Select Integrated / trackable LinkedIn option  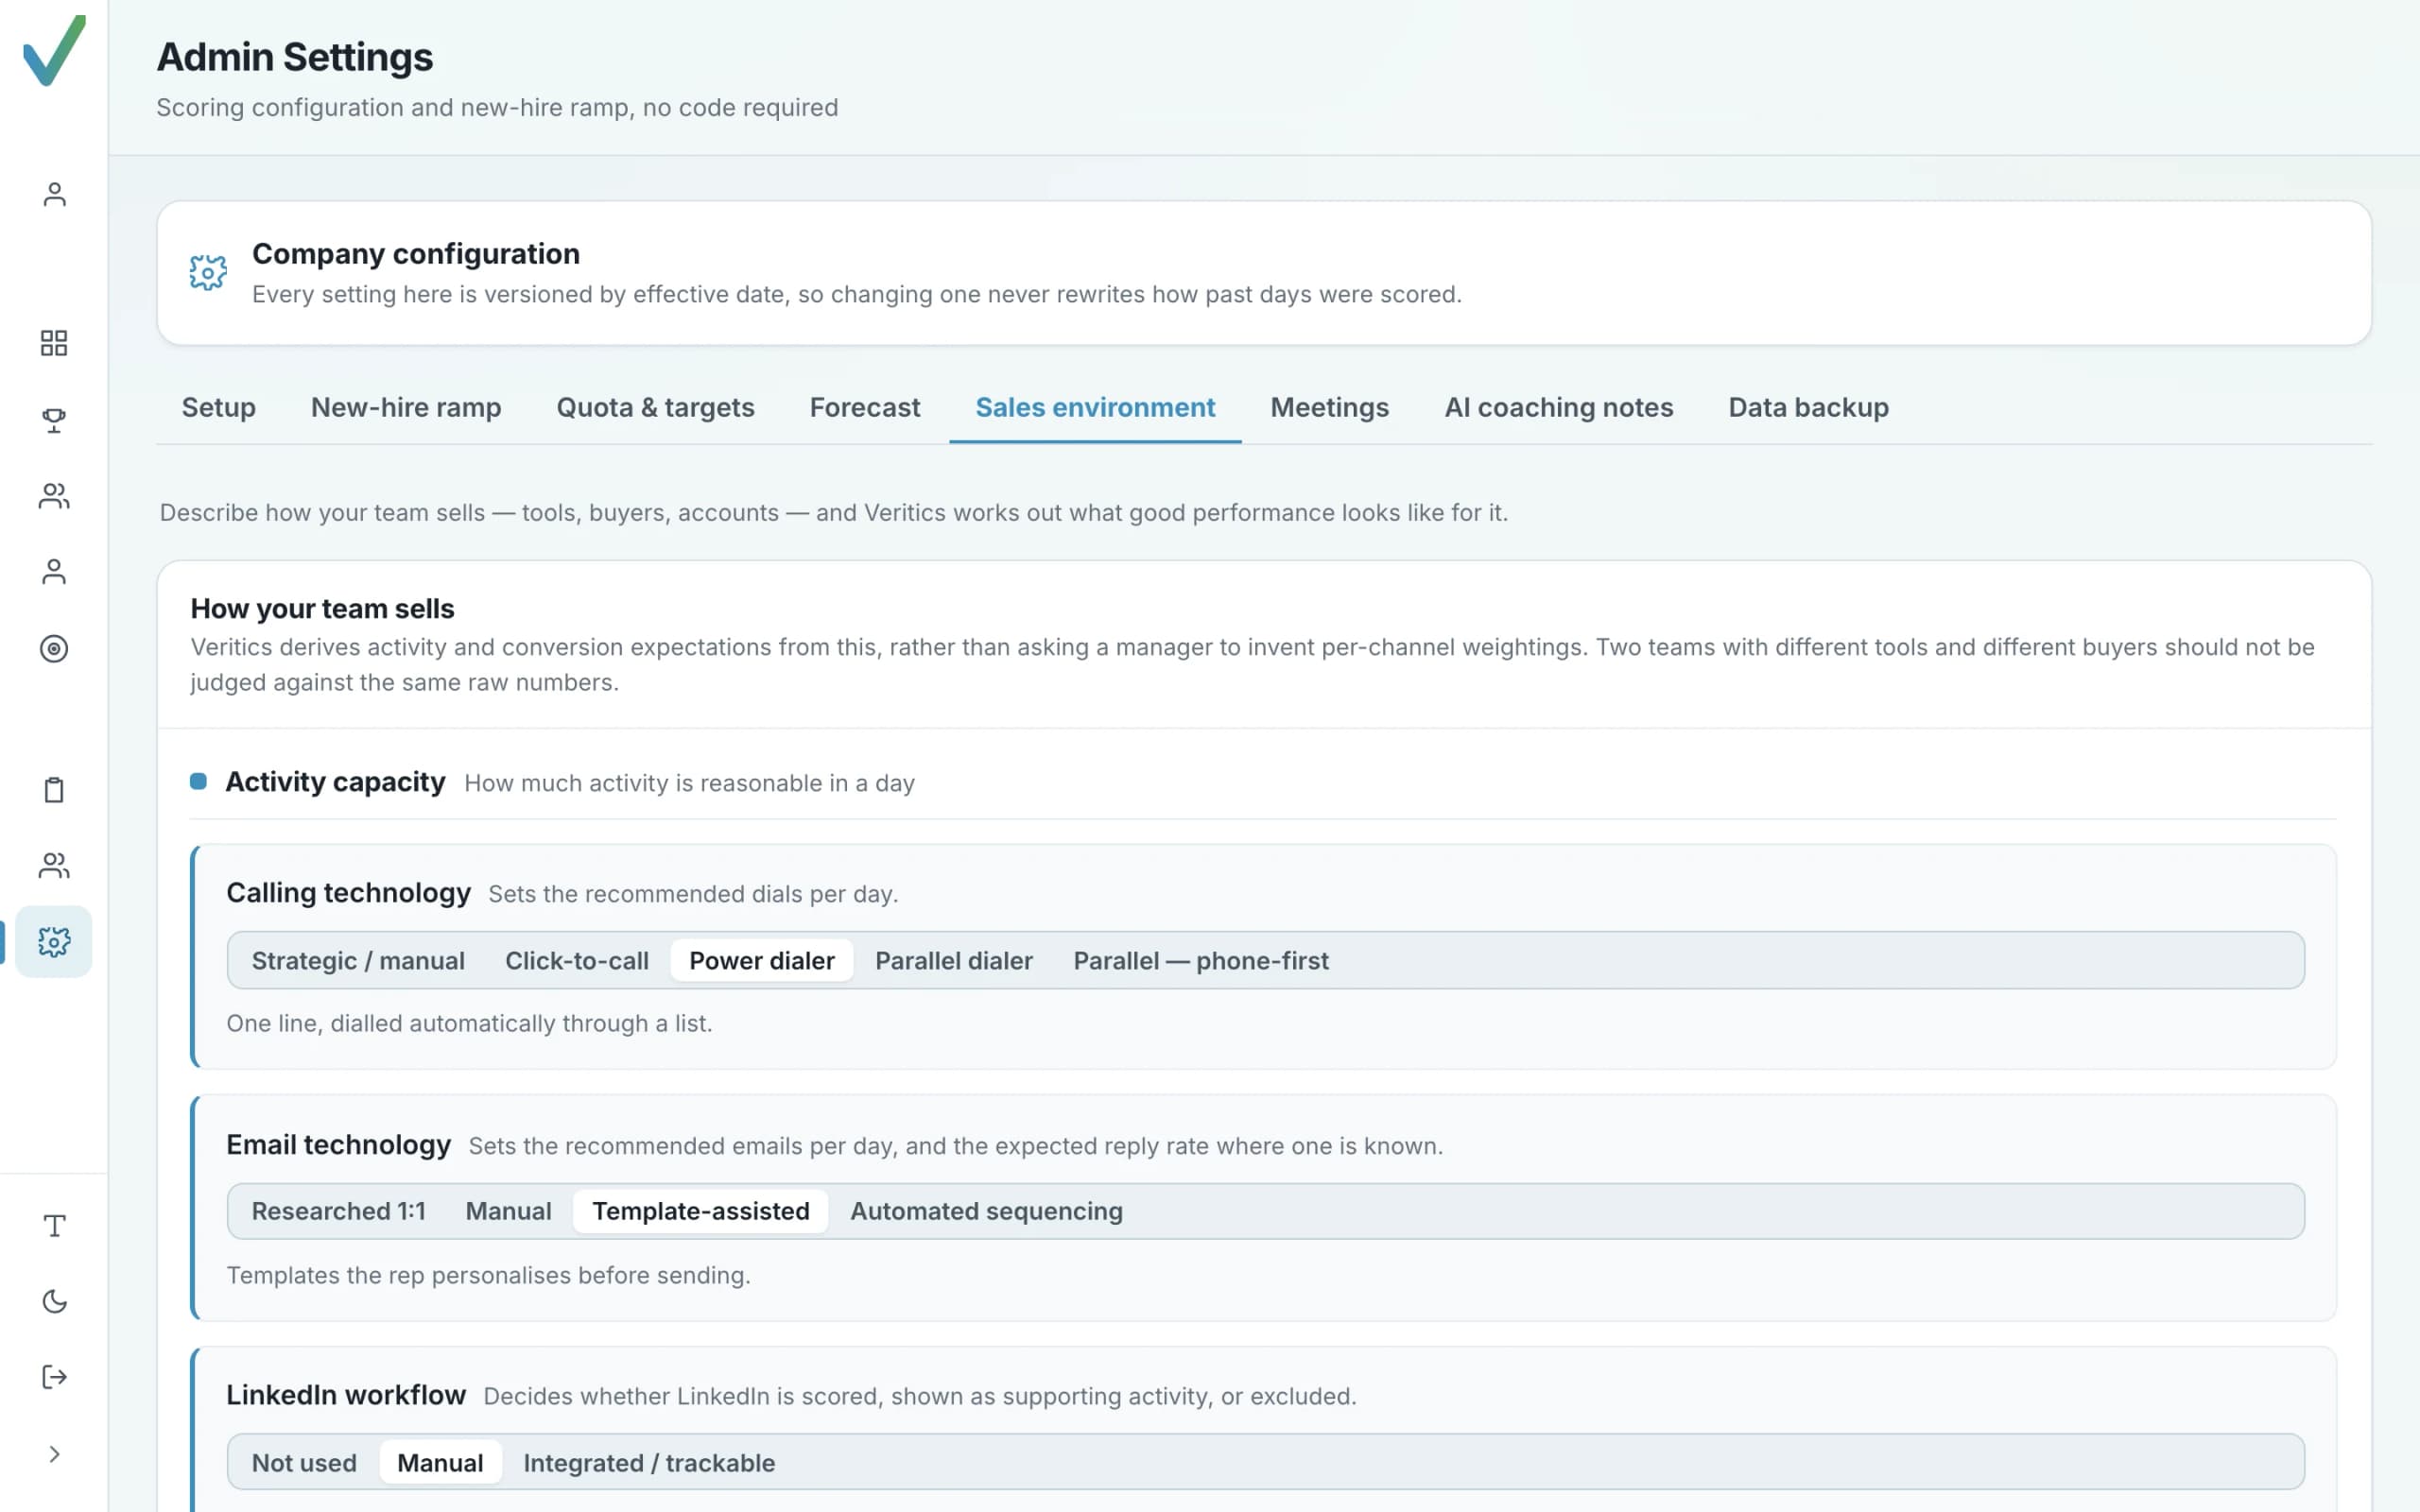click(649, 1463)
